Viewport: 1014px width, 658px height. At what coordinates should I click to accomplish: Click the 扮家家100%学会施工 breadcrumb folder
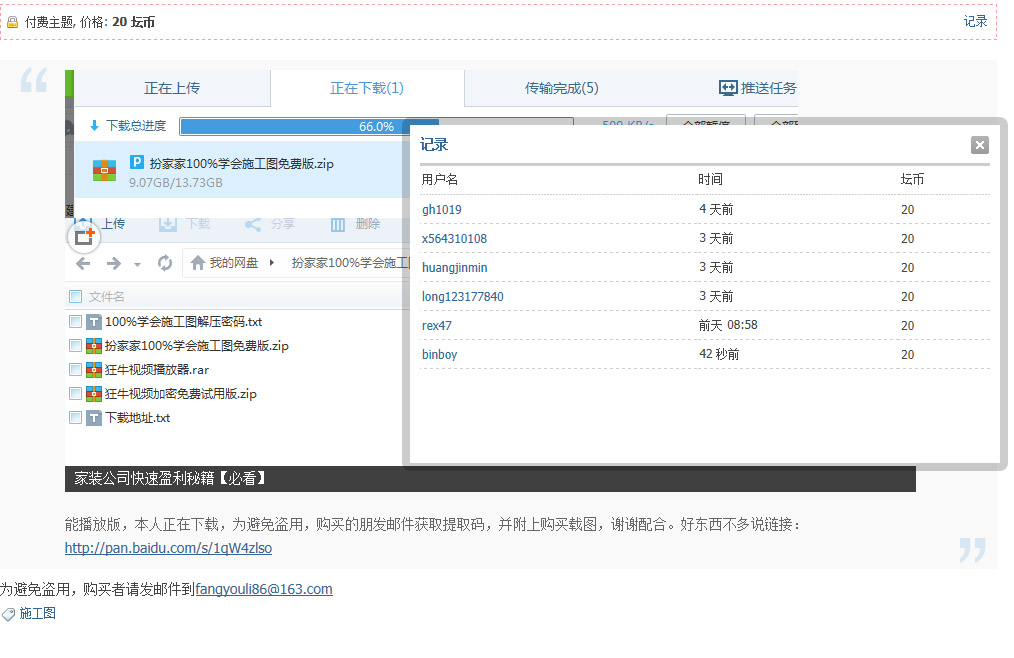coord(351,263)
